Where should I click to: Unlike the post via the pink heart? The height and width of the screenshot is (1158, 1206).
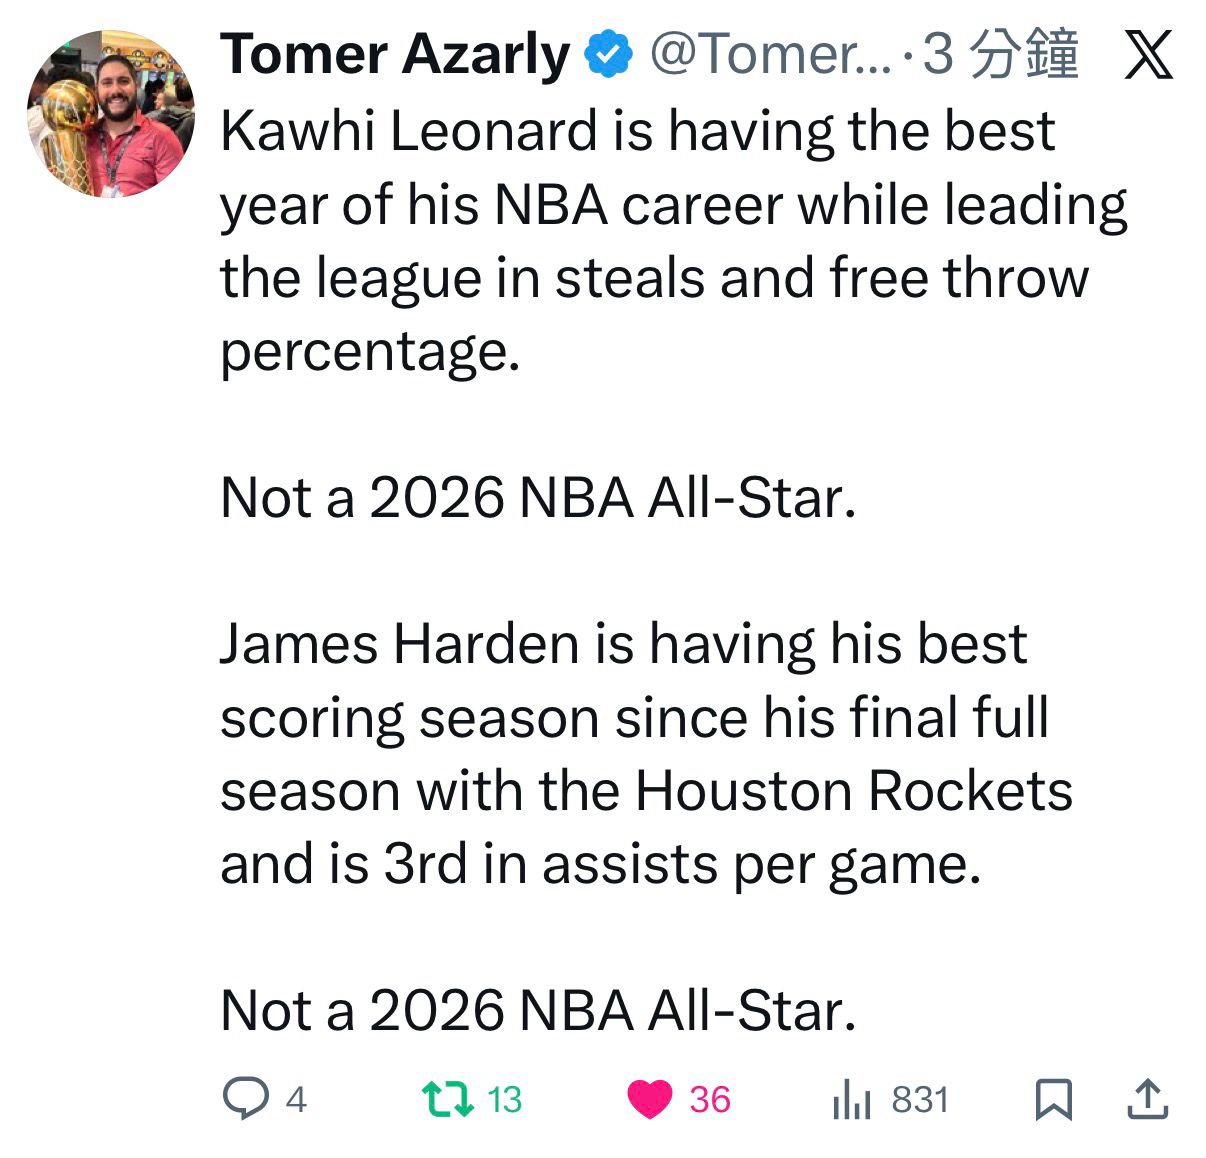click(x=650, y=1099)
